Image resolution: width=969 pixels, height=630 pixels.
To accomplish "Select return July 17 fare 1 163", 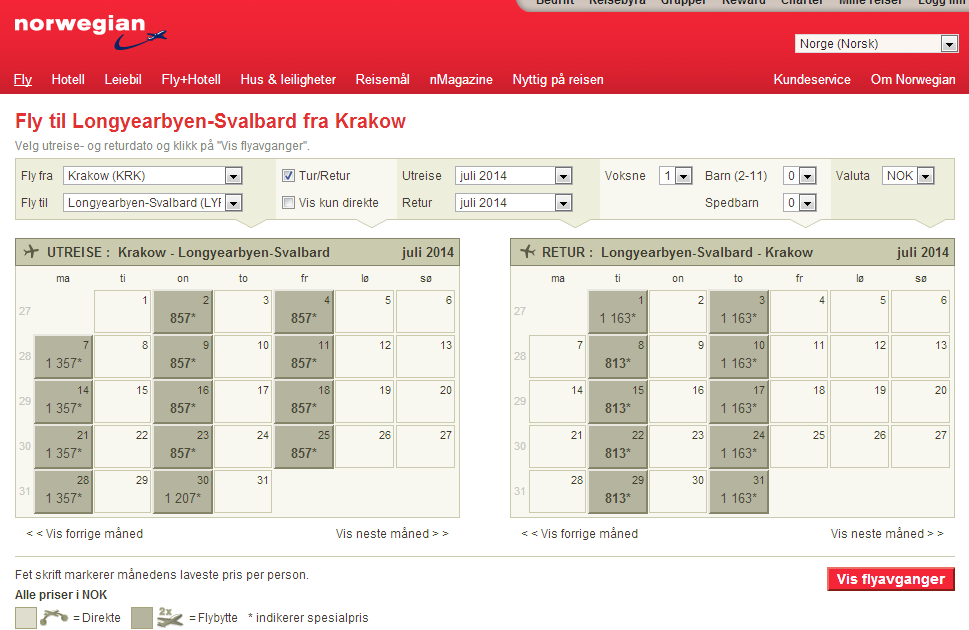I will (x=739, y=401).
